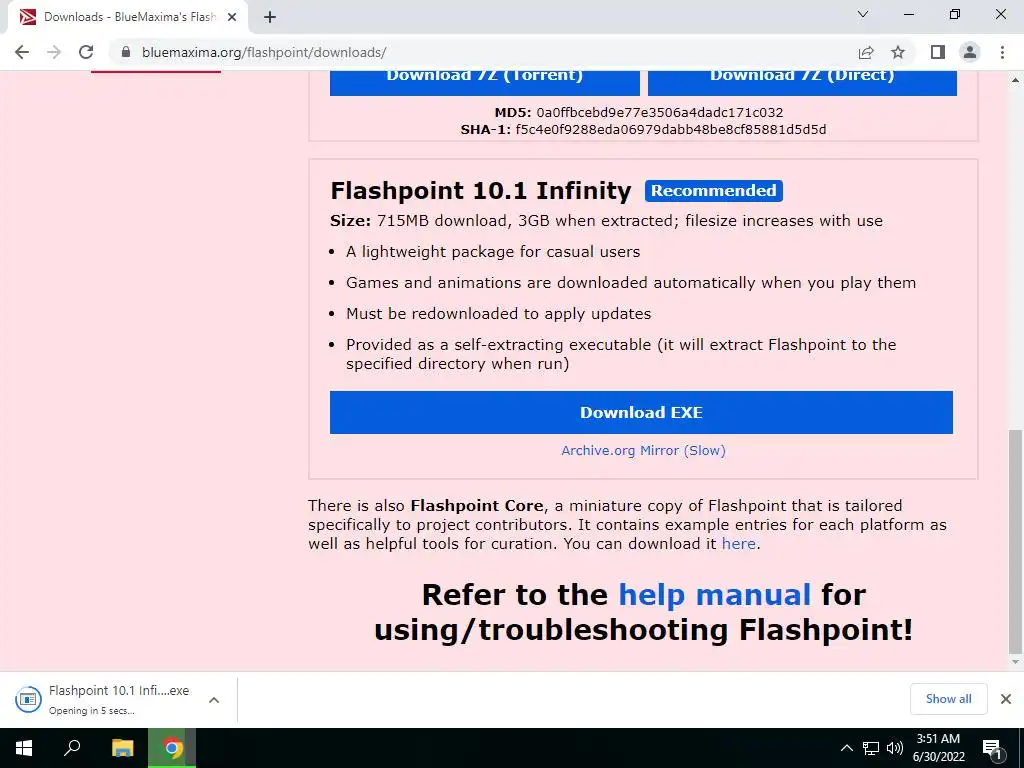Click 'A lightweight package for casual users'
The height and width of the screenshot is (768, 1024).
point(493,252)
